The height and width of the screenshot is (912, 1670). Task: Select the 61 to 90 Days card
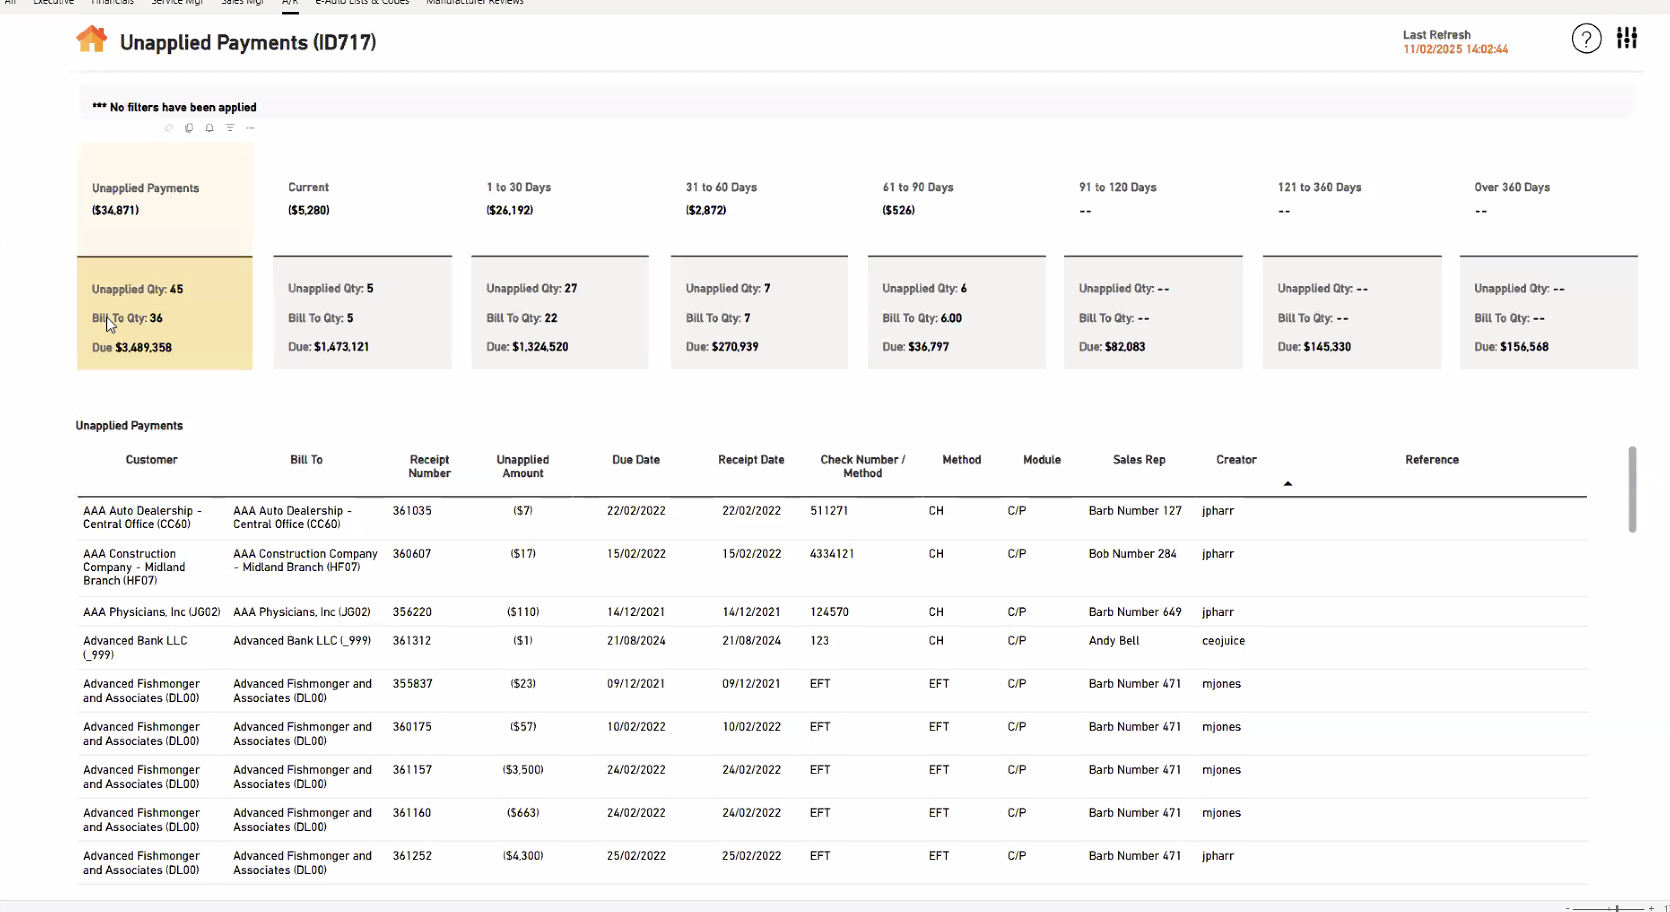(956, 256)
